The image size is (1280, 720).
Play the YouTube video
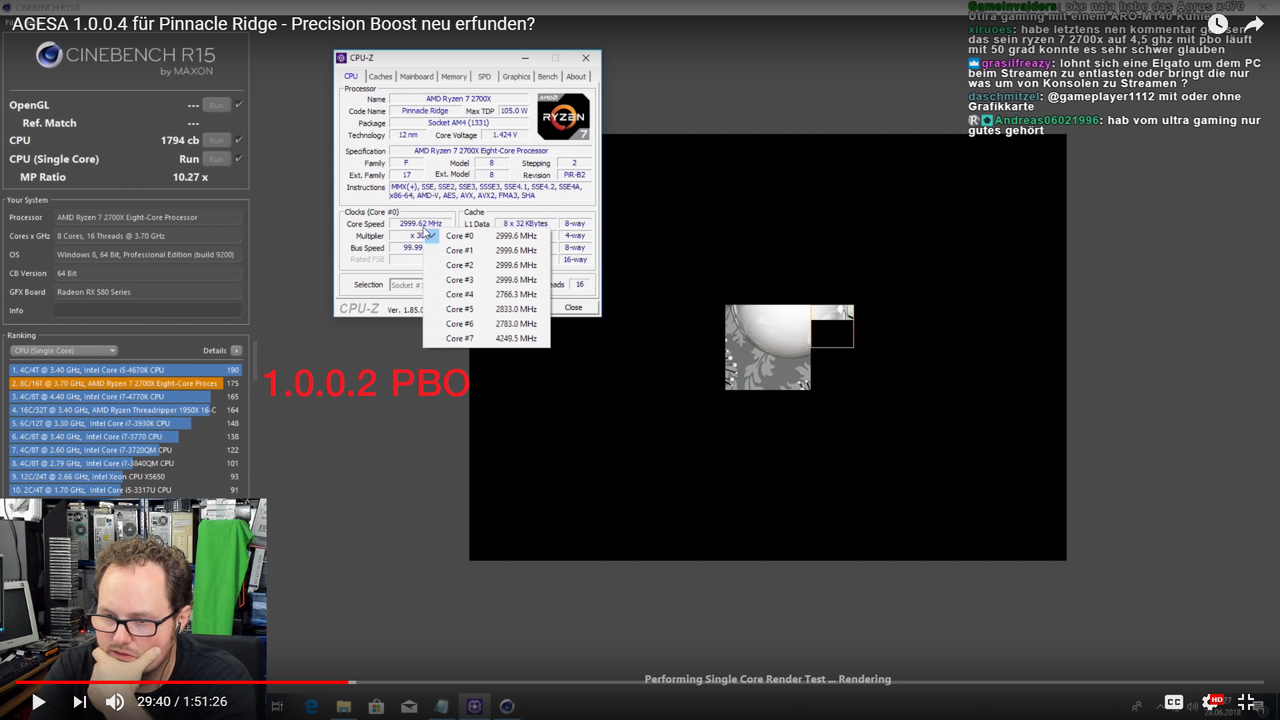(38, 702)
